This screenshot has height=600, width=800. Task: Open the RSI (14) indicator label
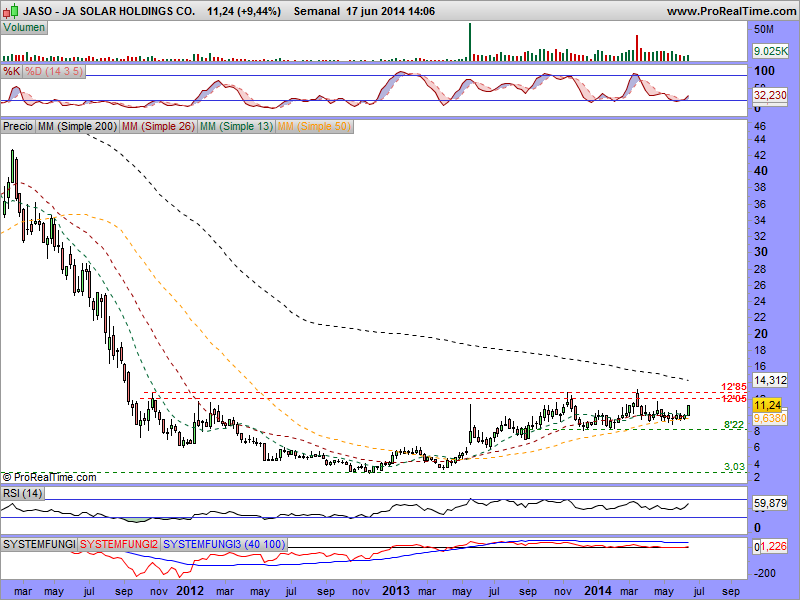tap(22, 493)
